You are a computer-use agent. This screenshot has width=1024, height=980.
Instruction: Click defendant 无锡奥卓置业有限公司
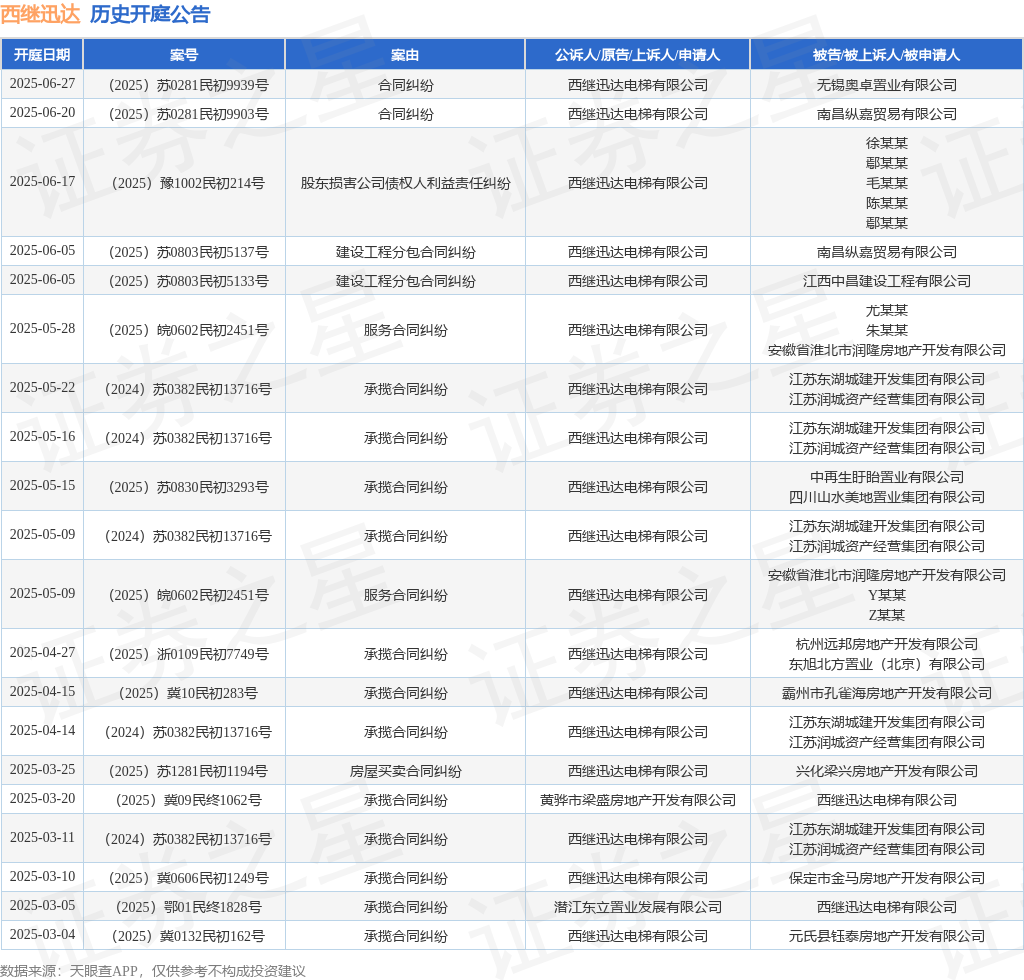coord(886,85)
